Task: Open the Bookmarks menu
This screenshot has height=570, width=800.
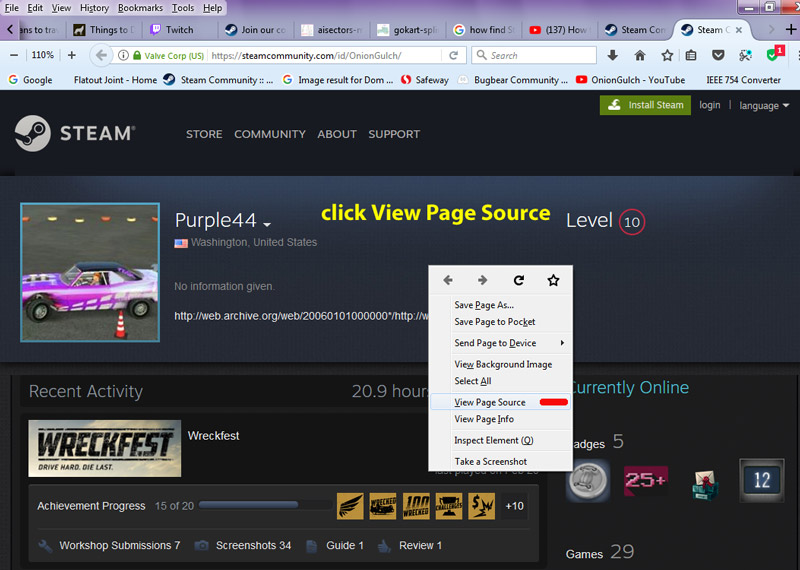Action: 140,8
